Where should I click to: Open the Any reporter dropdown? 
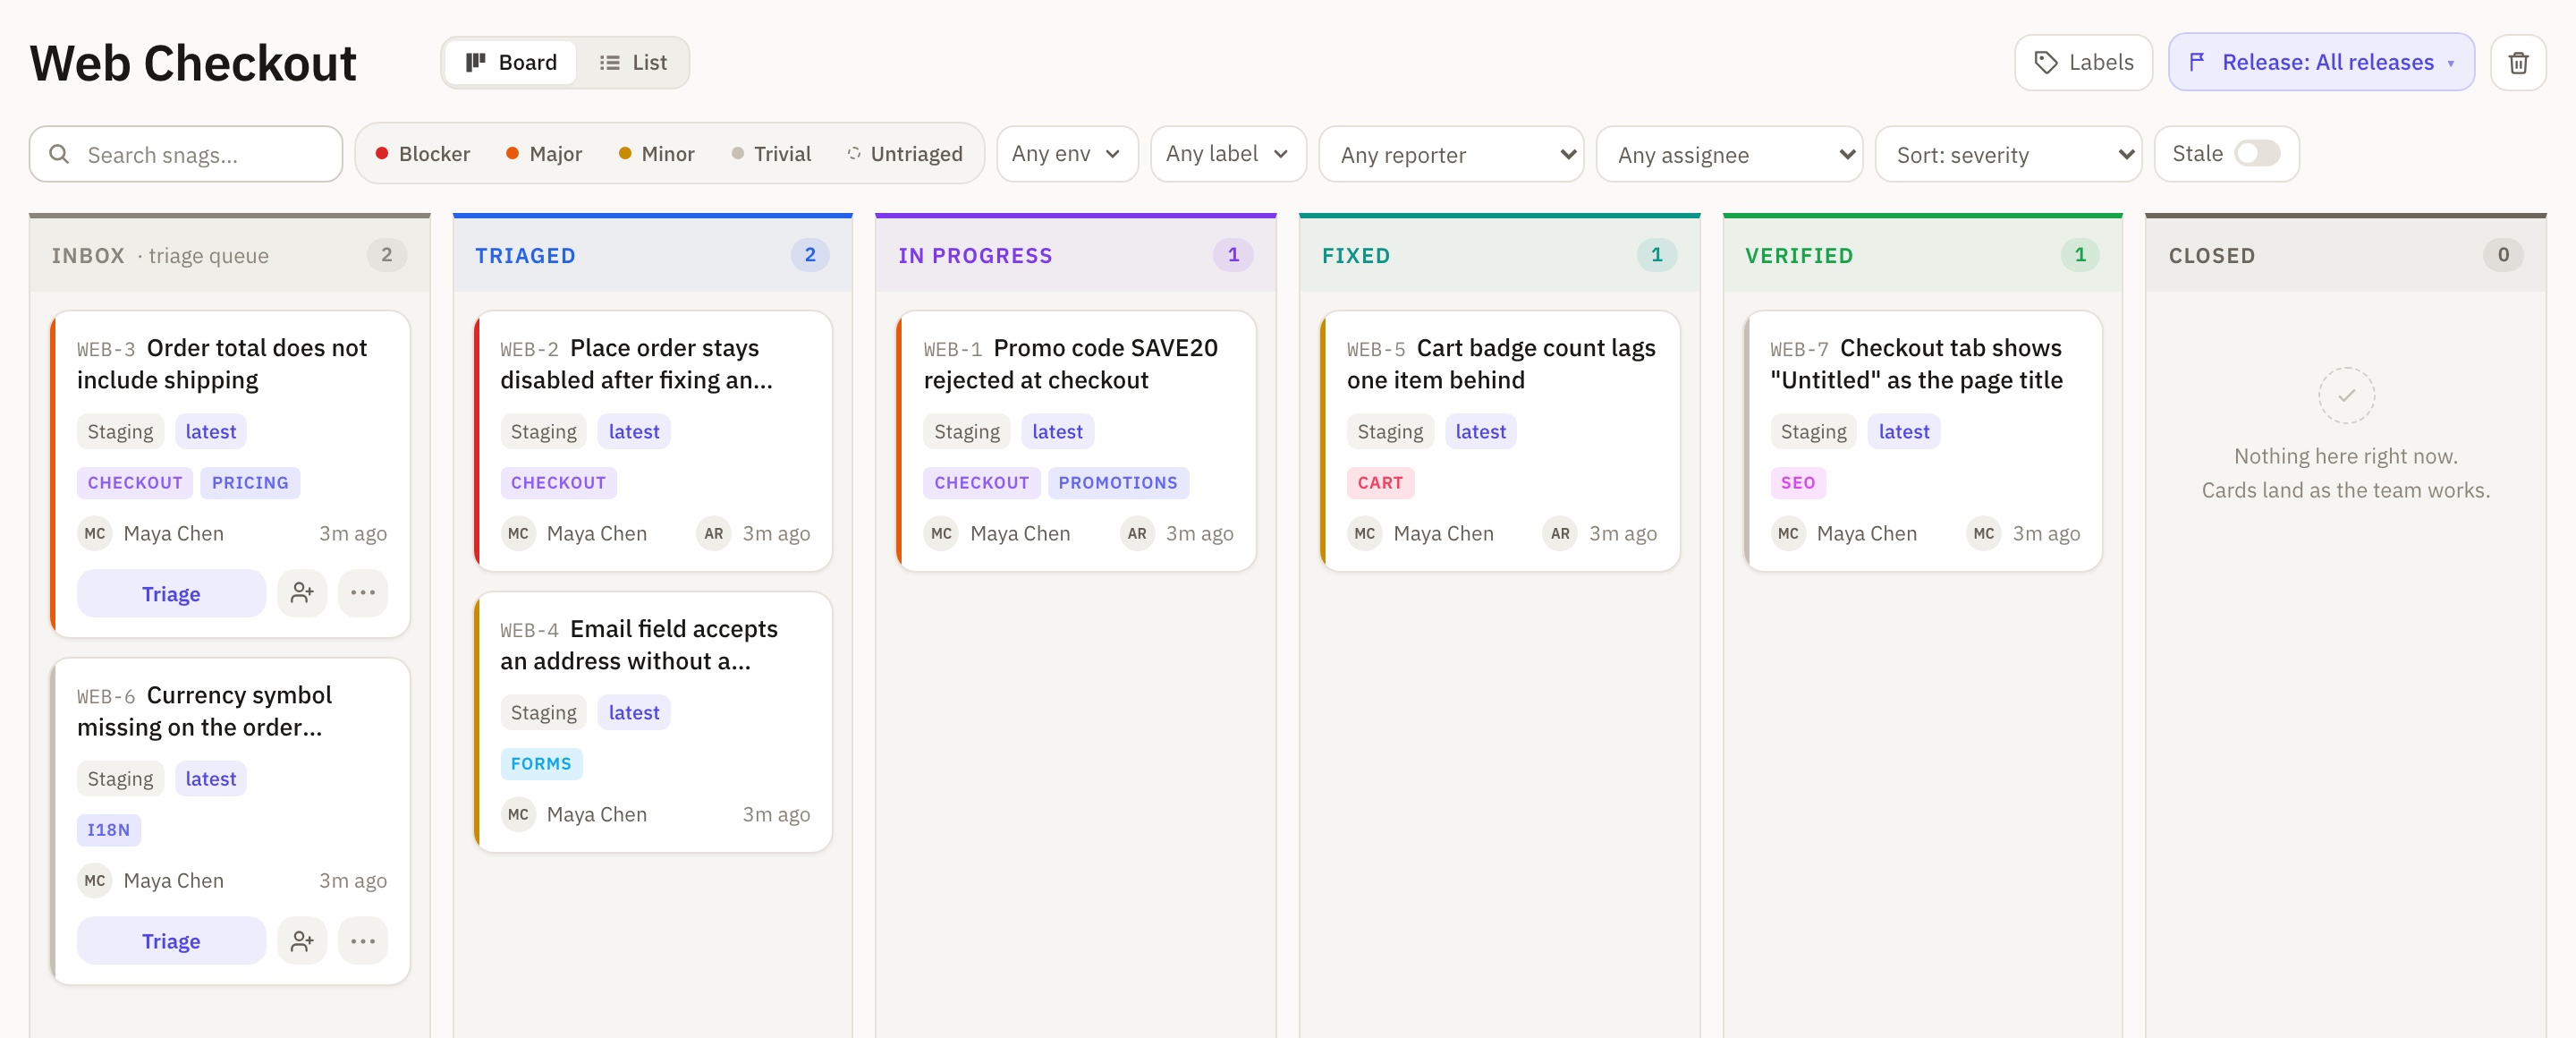coord(1451,154)
